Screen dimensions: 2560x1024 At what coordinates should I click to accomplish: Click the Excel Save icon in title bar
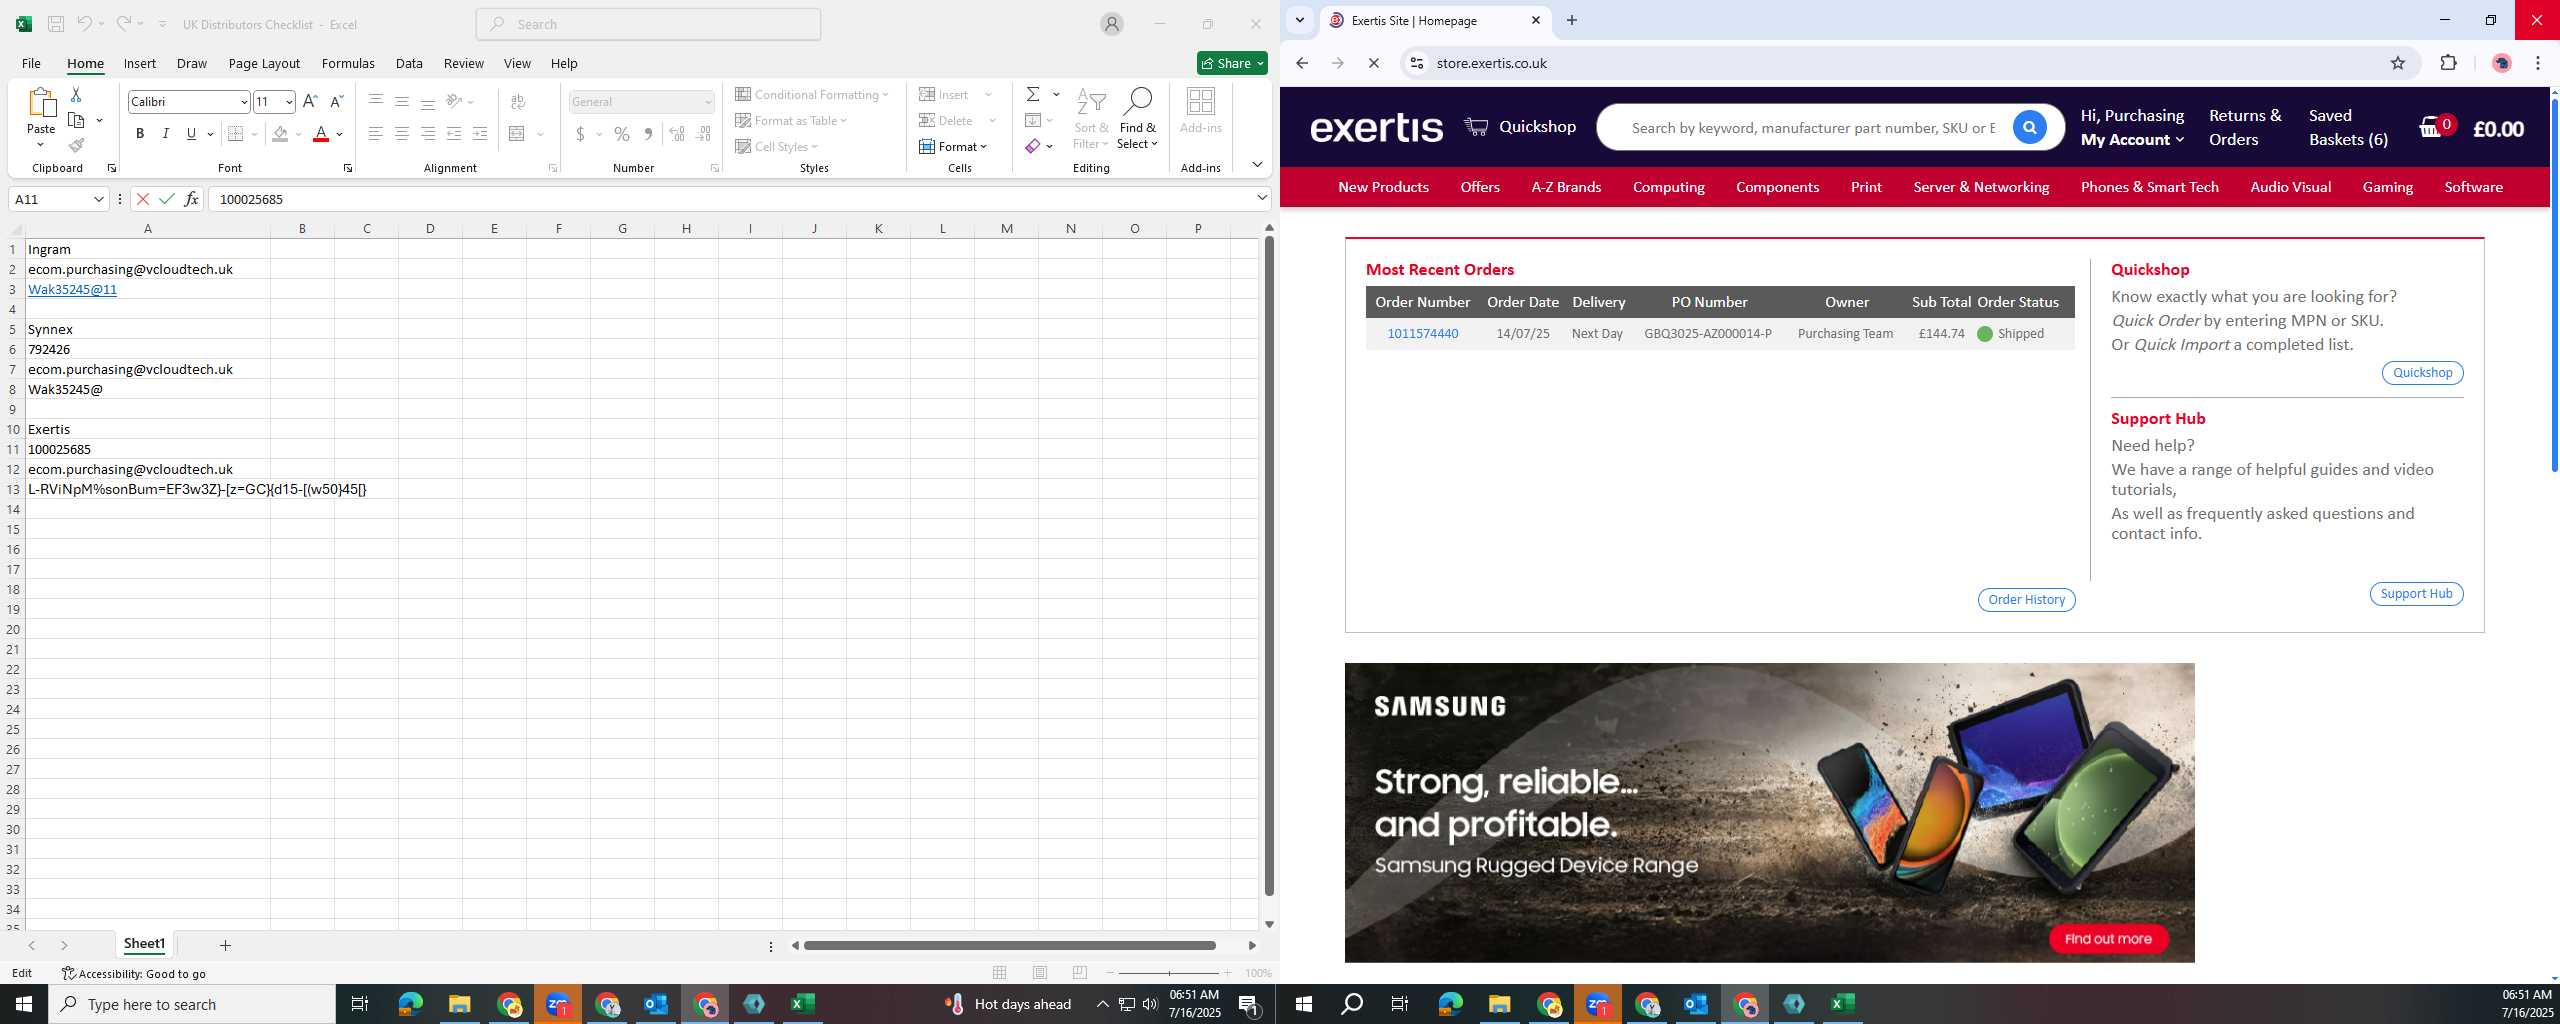click(x=56, y=24)
